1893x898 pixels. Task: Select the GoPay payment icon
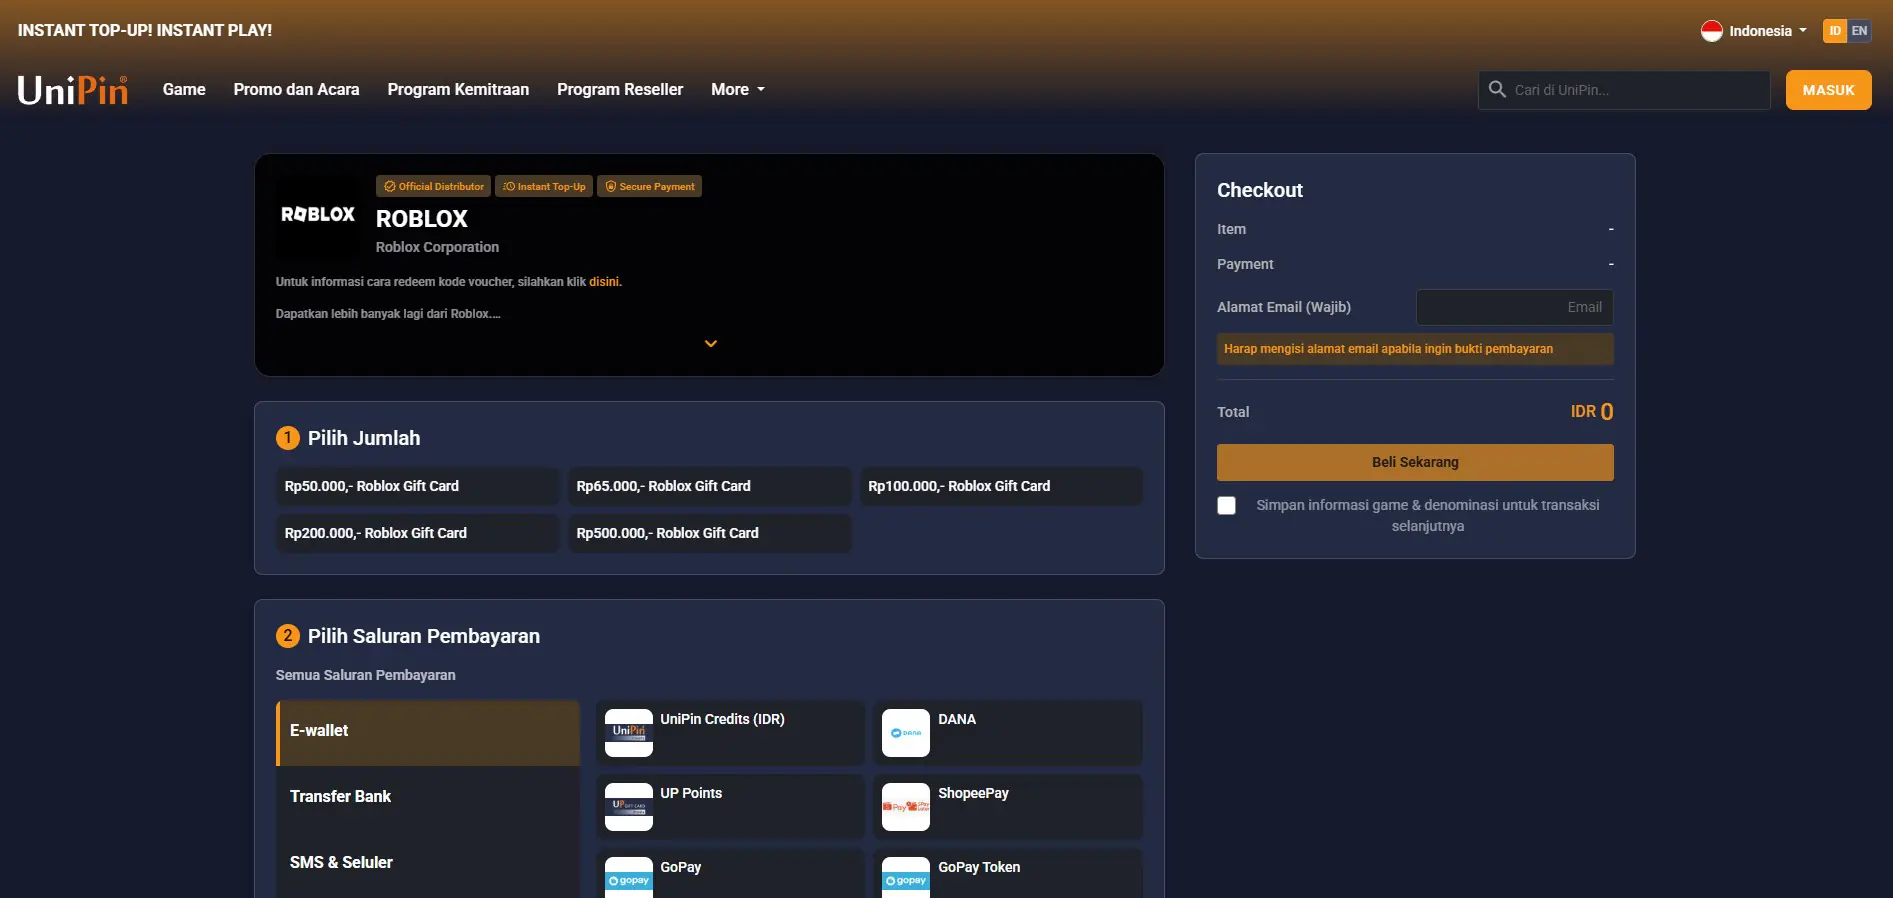629,878
